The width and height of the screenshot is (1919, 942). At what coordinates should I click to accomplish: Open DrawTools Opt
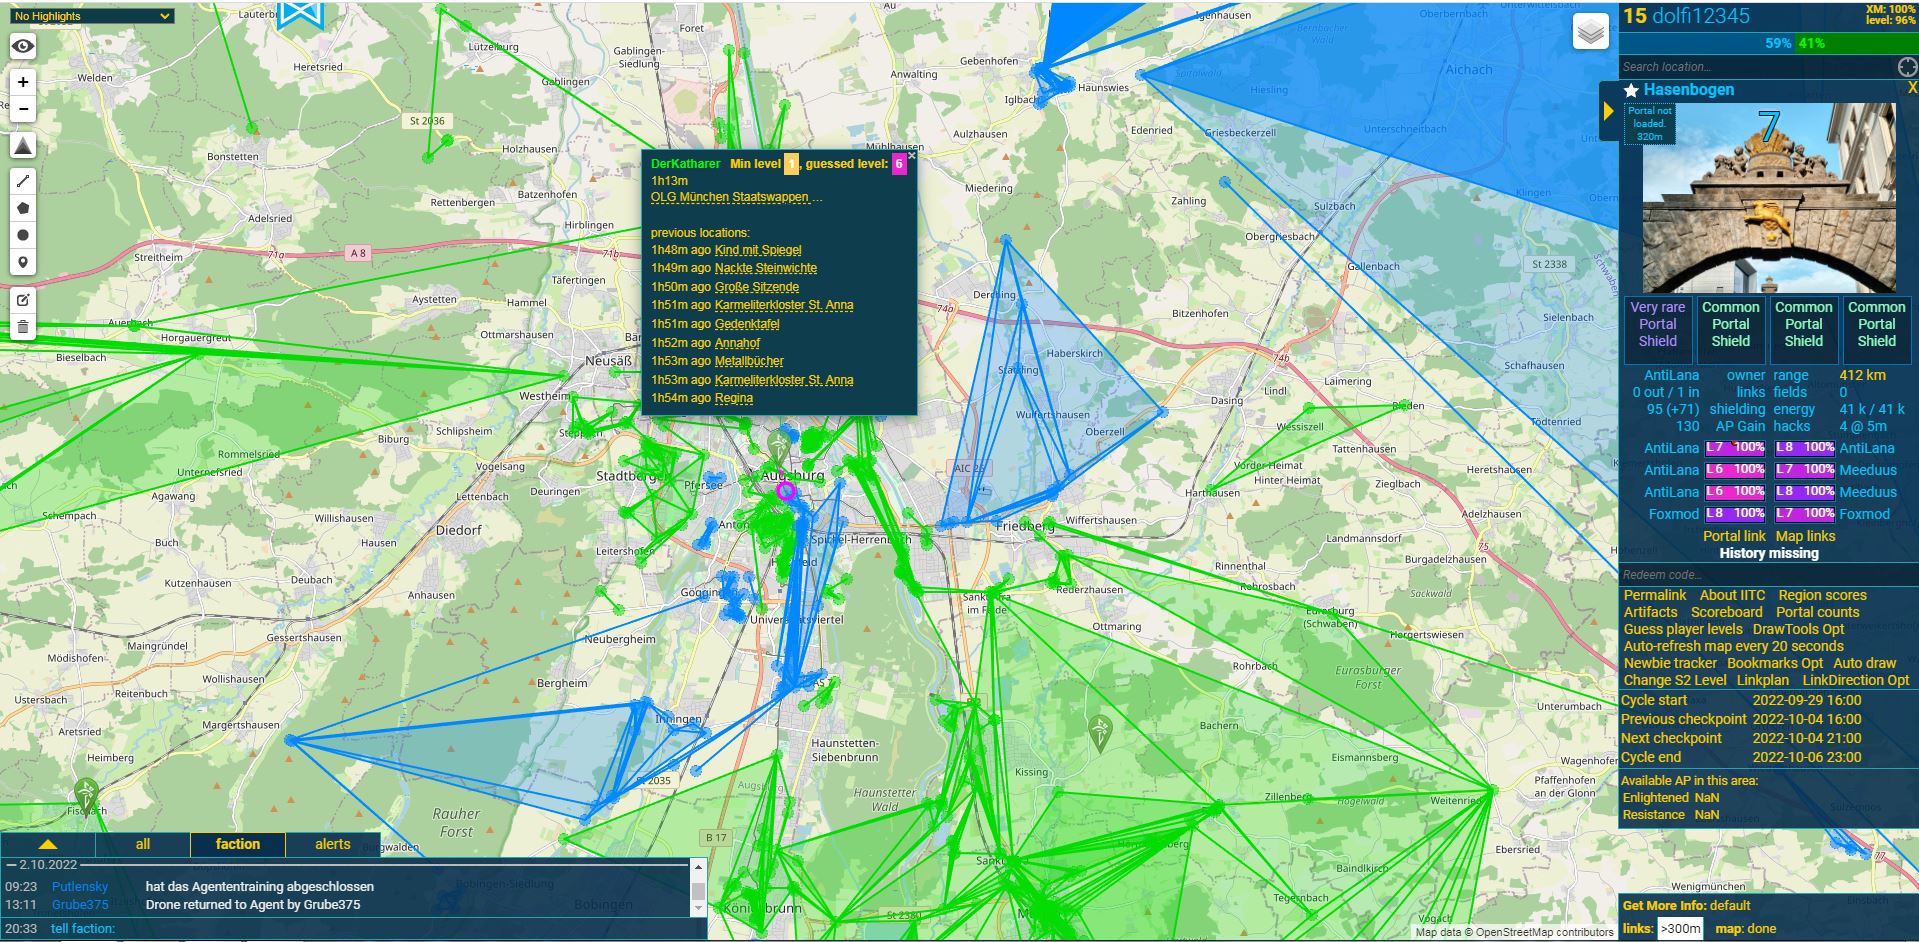tap(1798, 629)
